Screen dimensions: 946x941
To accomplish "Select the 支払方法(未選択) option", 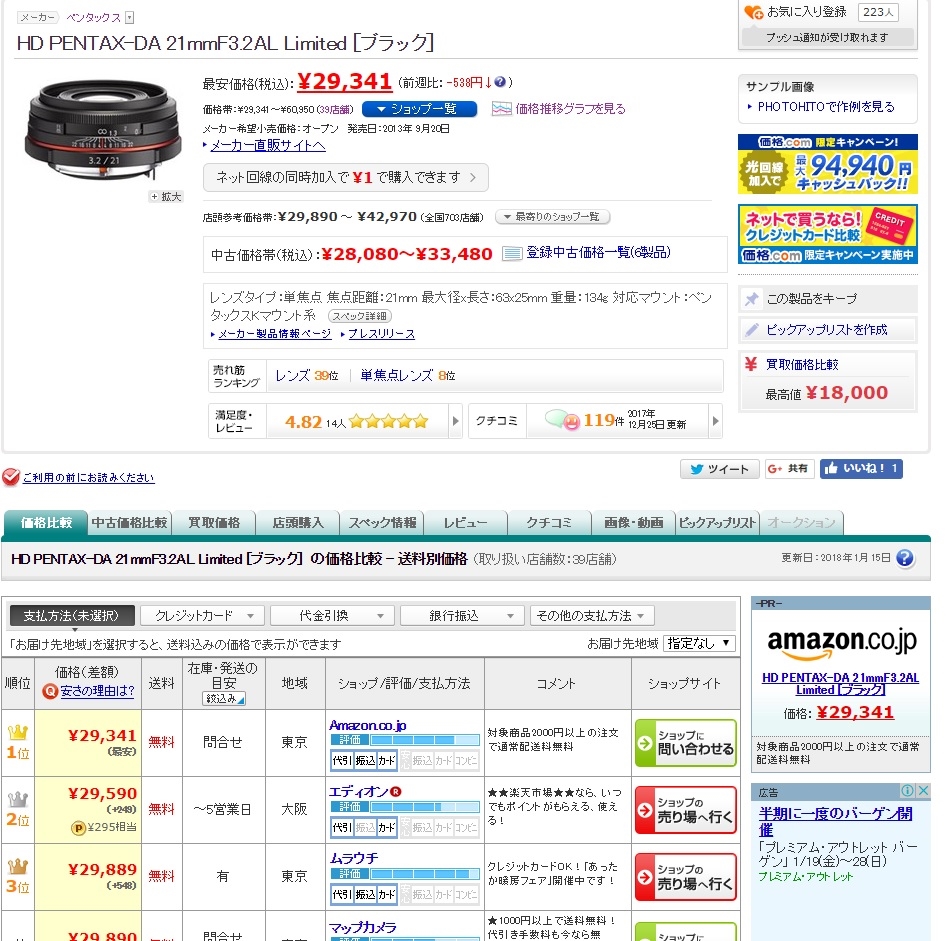I will tap(72, 616).
